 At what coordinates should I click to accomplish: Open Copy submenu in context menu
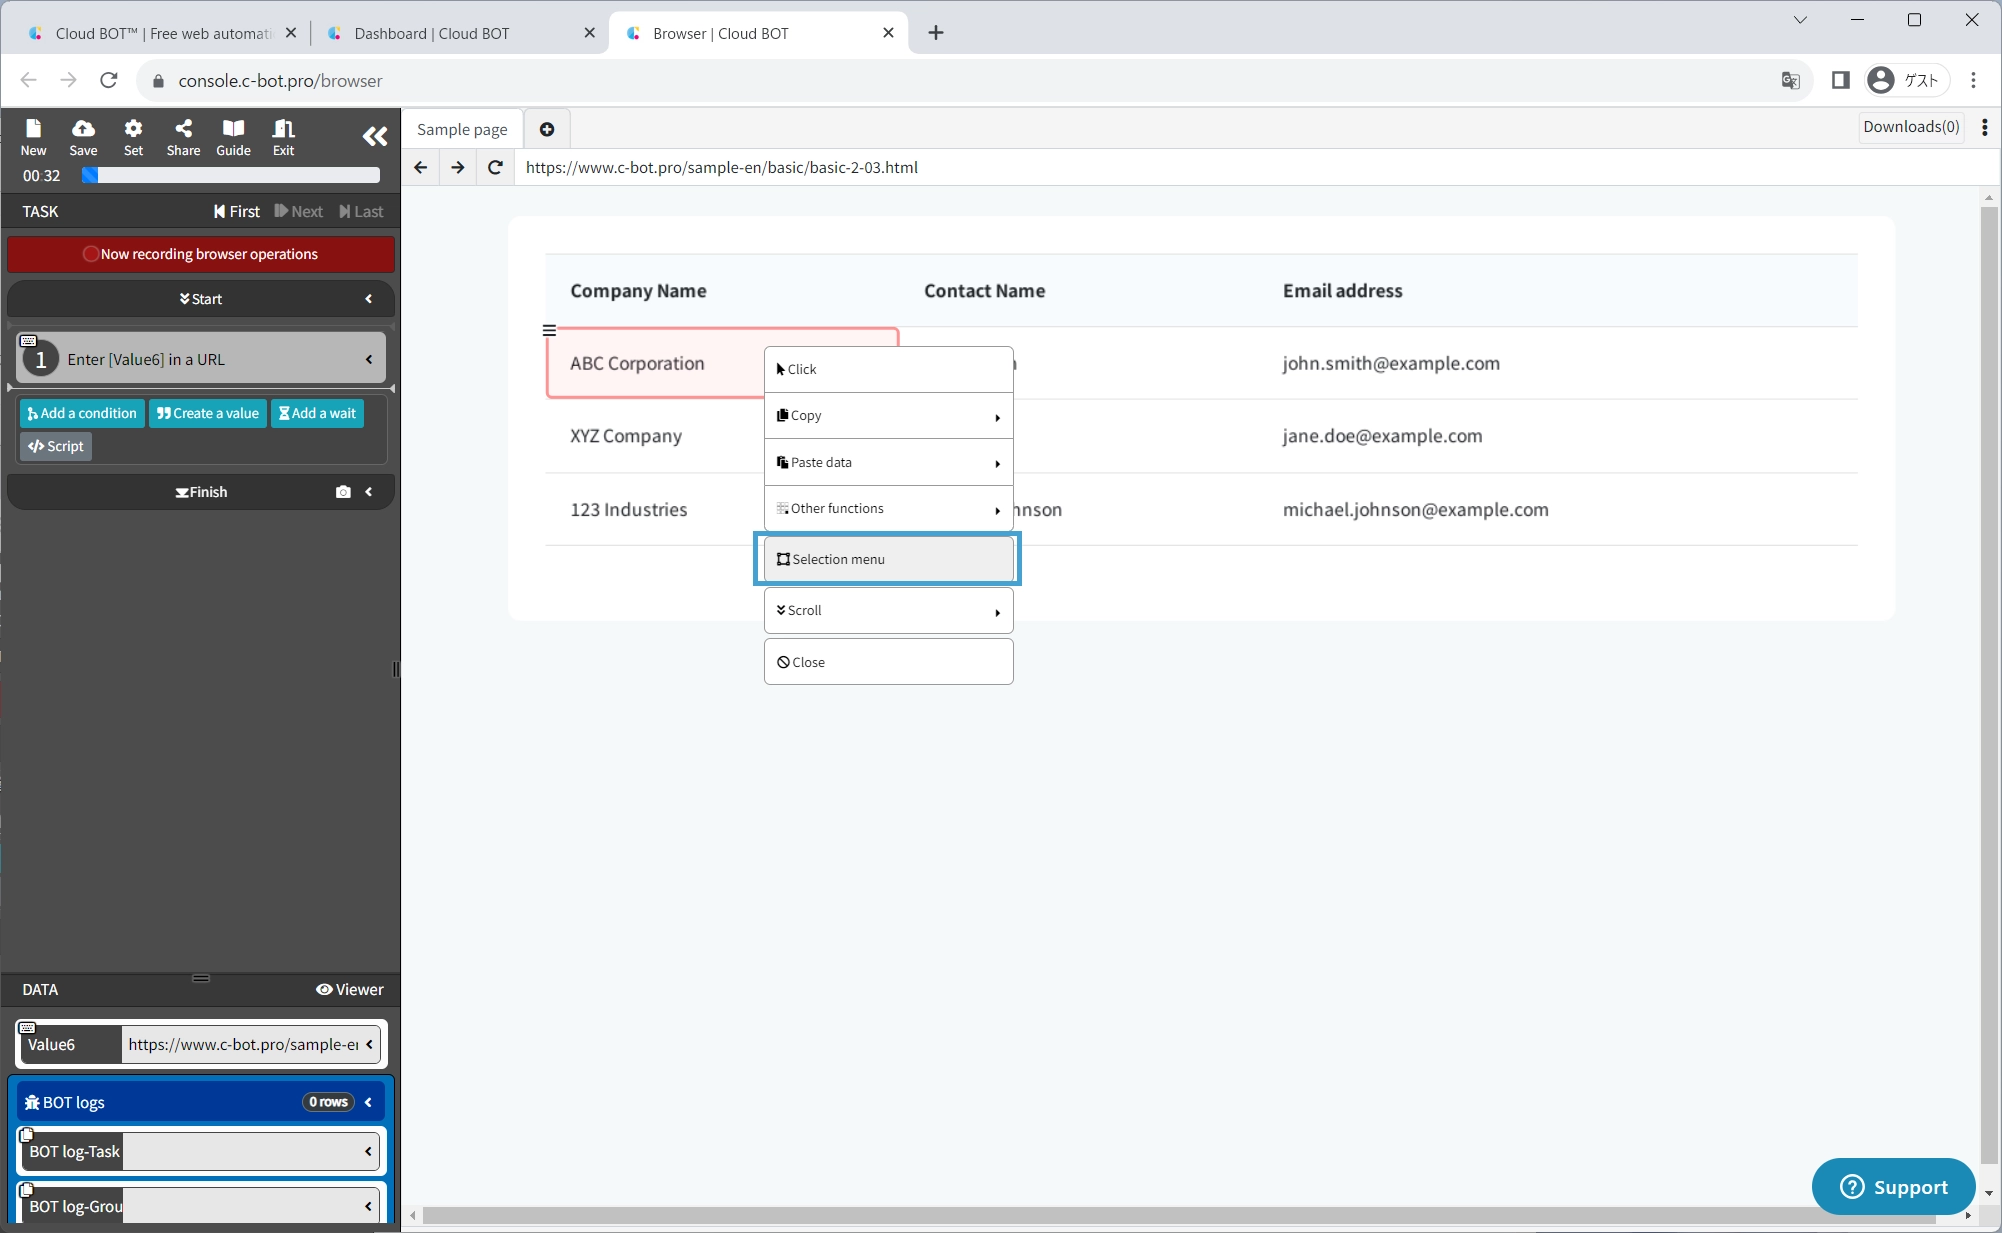point(888,416)
